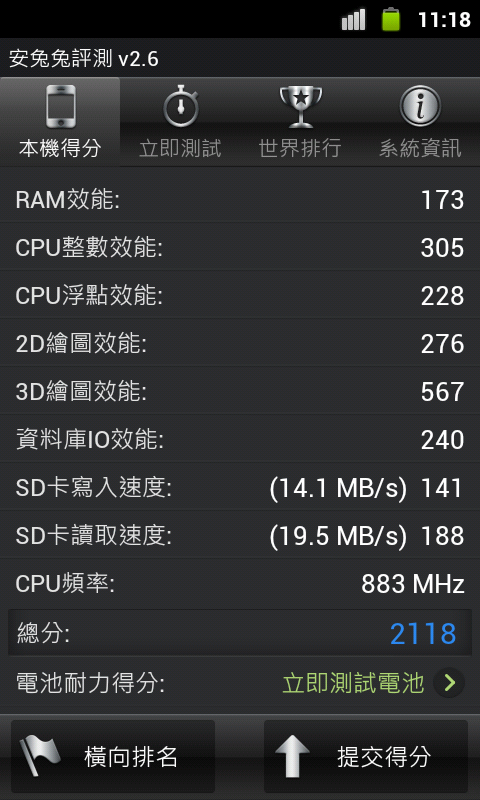The image size is (480, 800).
Task: Tap the signal strength icon in status bar
Action: click(x=353, y=20)
